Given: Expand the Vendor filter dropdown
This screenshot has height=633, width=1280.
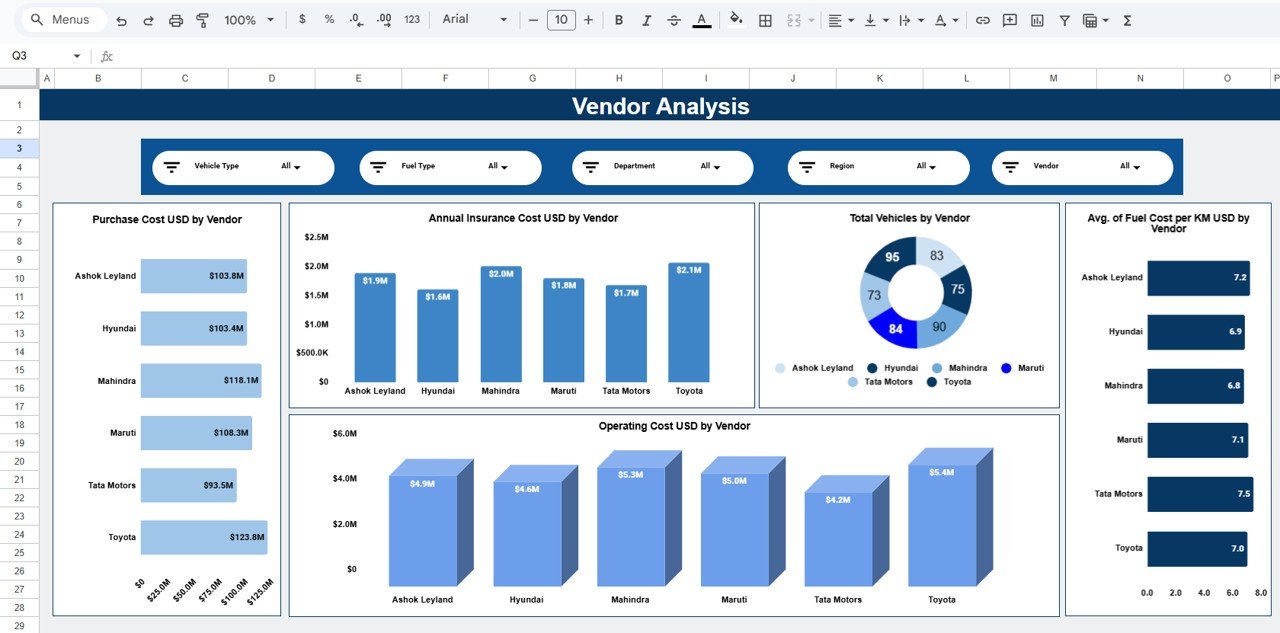Looking at the screenshot, I should (1131, 167).
